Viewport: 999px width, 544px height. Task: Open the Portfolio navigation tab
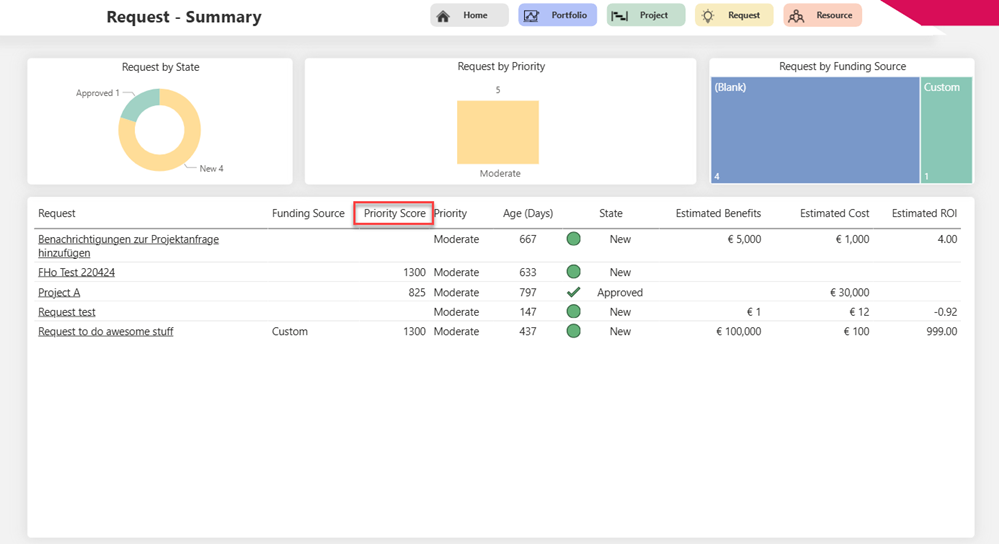coord(557,16)
